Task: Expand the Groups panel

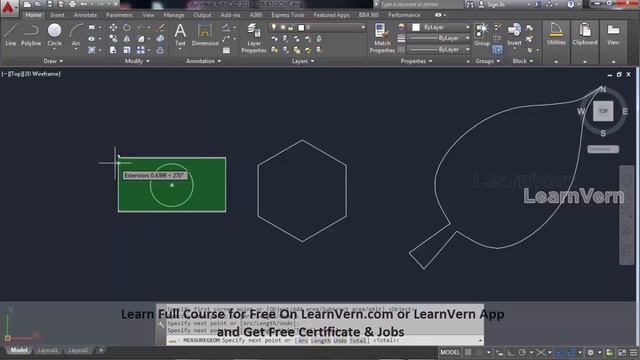Action: (488, 61)
